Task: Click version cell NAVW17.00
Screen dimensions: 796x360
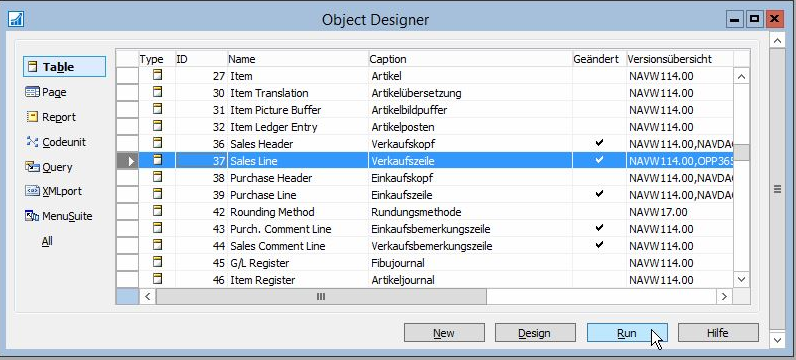Action: pyautogui.click(x=680, y=212)
